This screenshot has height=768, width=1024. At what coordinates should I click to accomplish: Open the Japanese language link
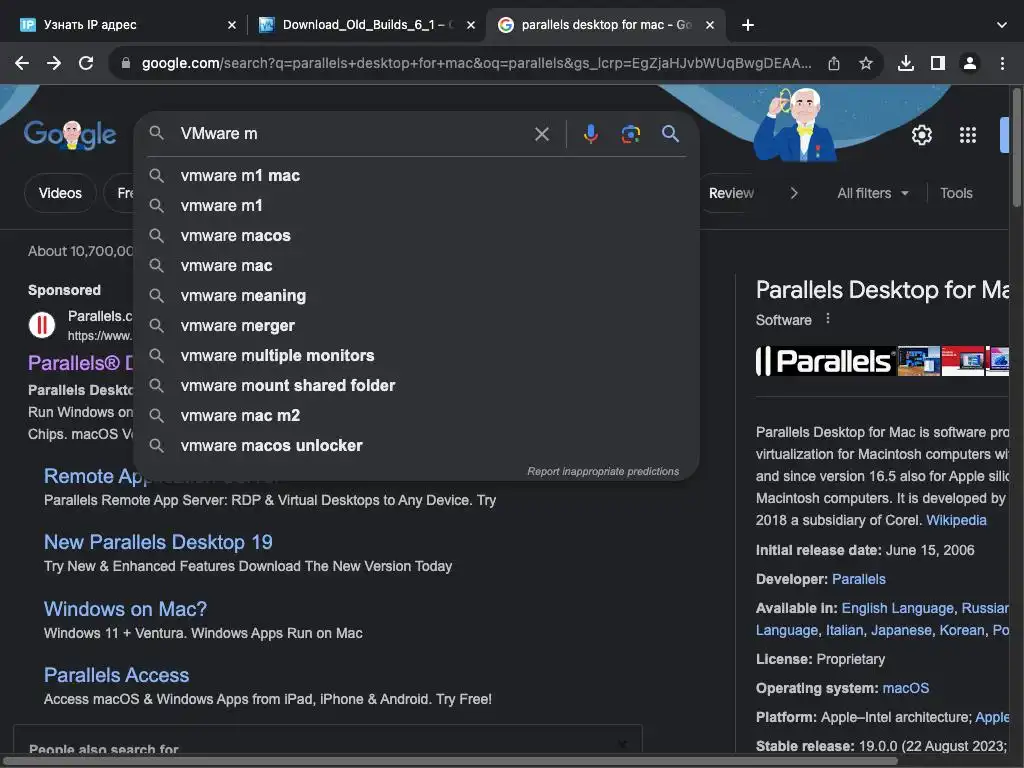[x=901, y=631]
